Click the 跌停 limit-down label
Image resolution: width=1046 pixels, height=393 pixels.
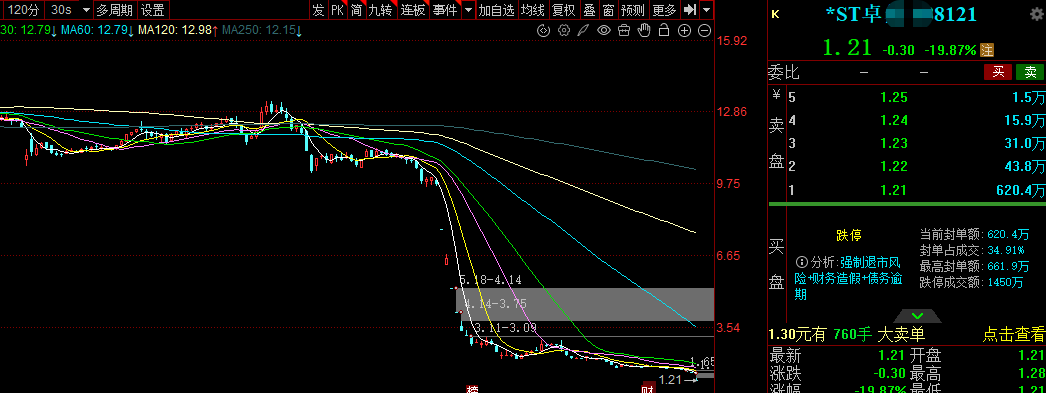point(849,236)
